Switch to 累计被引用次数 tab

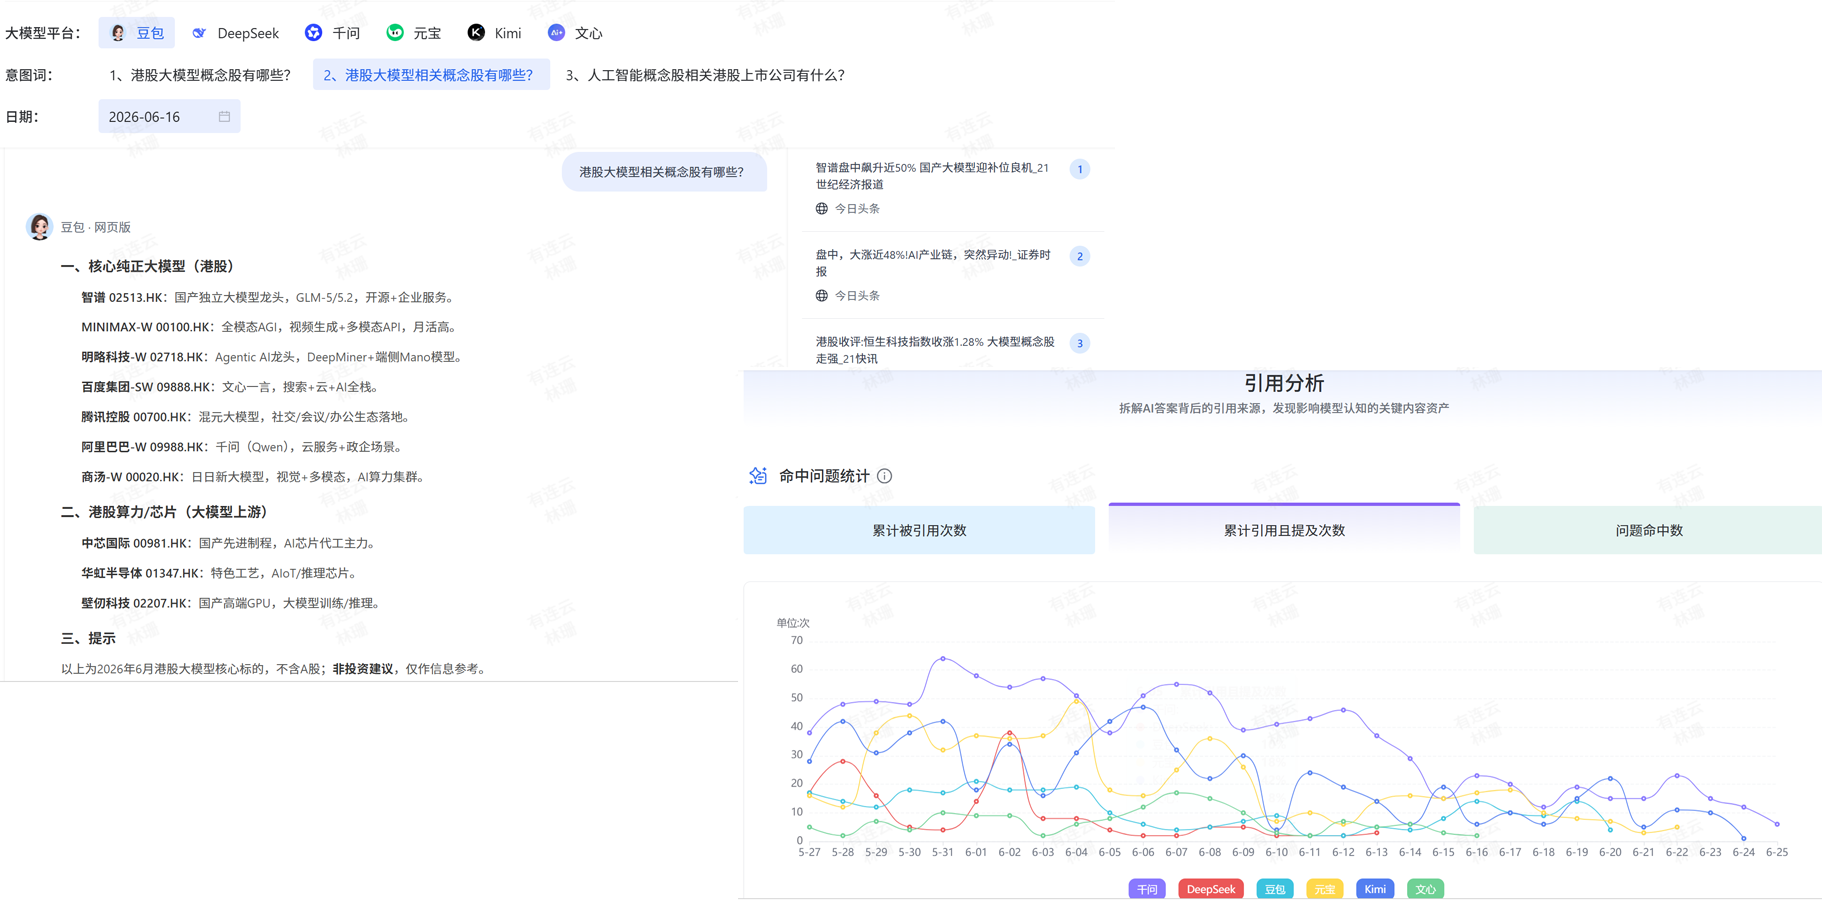coord(919,530)
